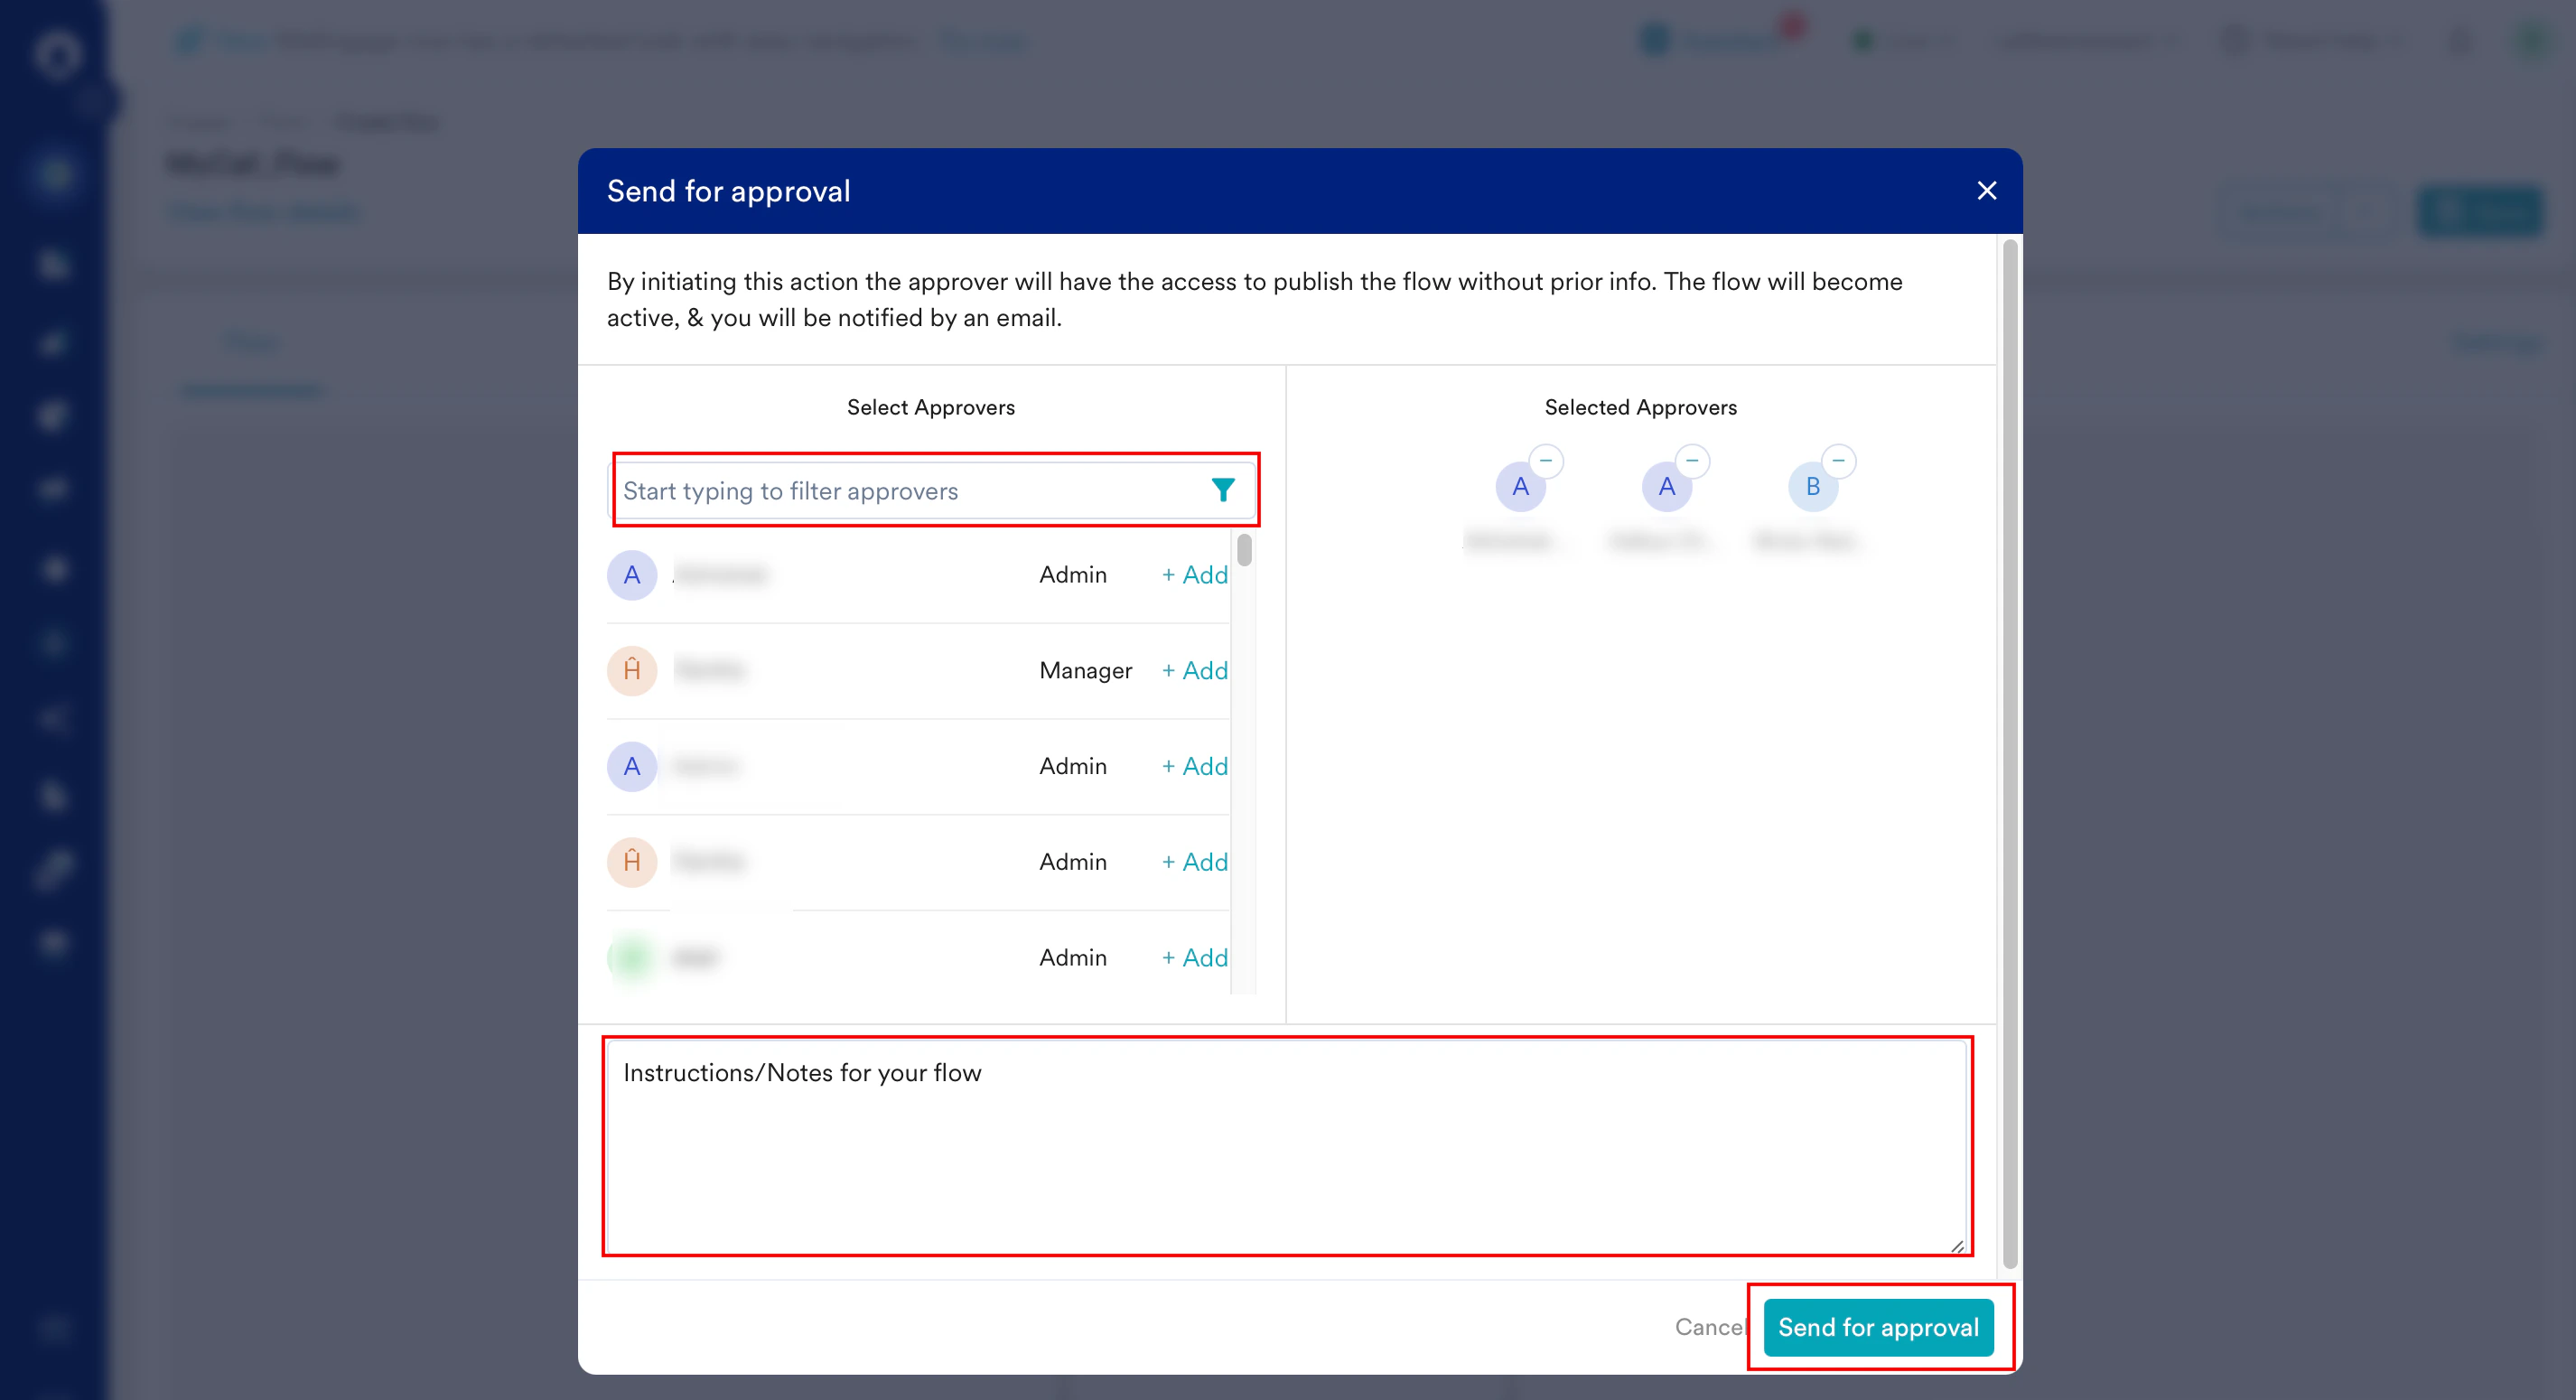The width and height of the screenshot is (2576, 1400).
Task: Close the Send for approval dialog
Action: [1986, 191]
